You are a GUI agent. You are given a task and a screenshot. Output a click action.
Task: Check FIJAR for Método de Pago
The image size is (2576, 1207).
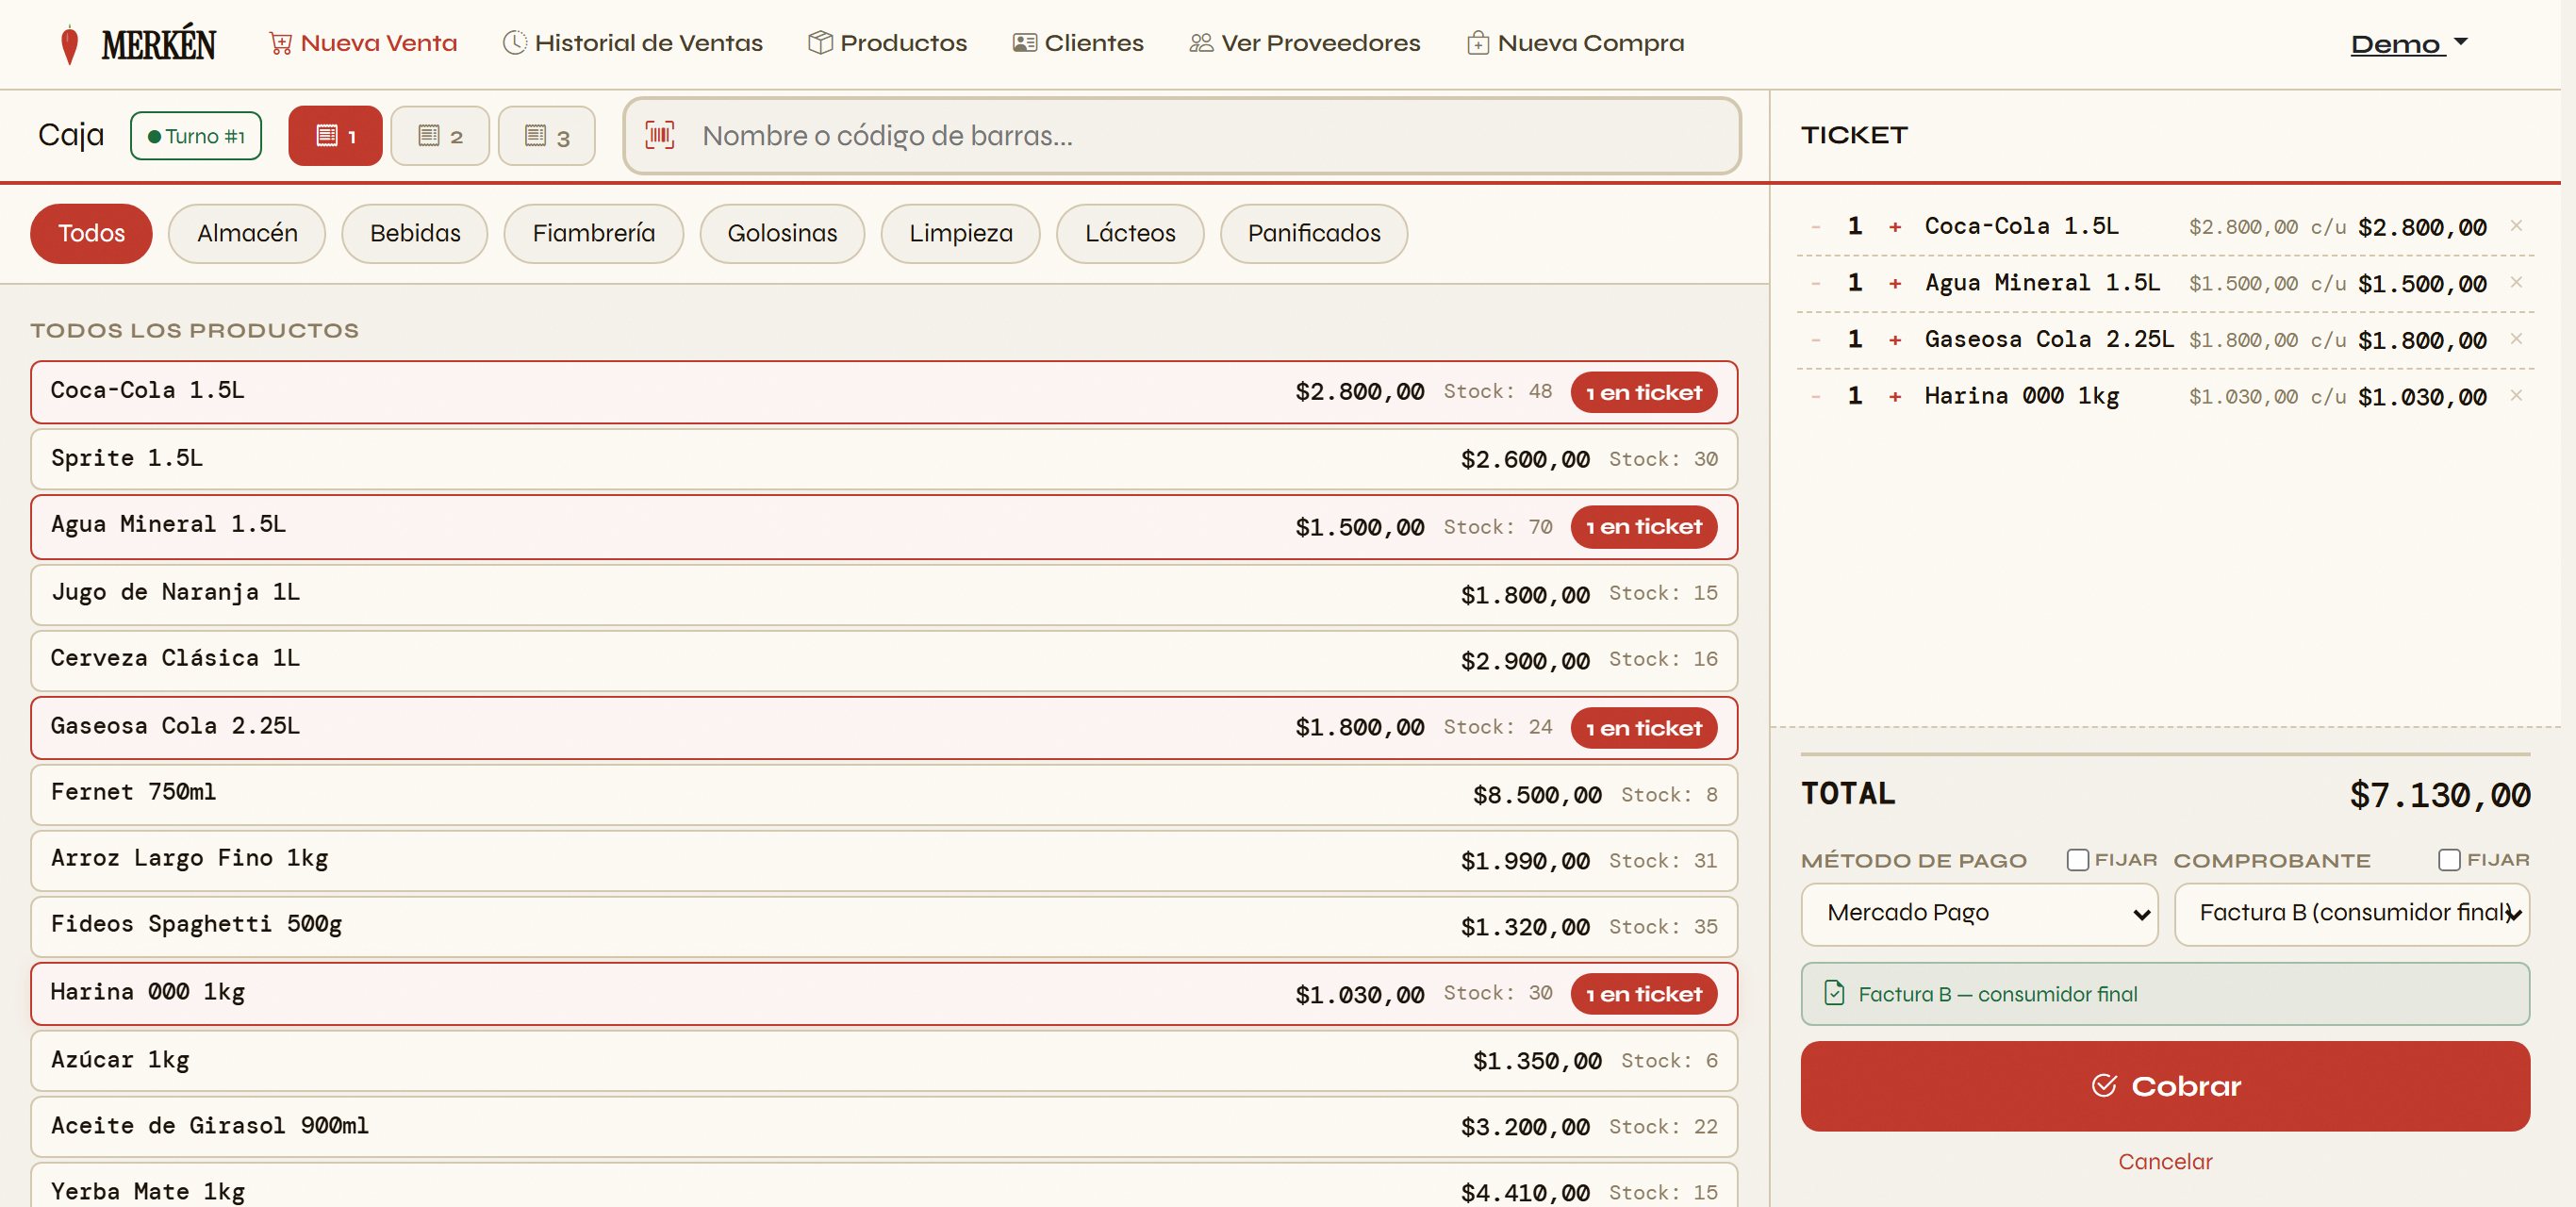point(2077,860)
